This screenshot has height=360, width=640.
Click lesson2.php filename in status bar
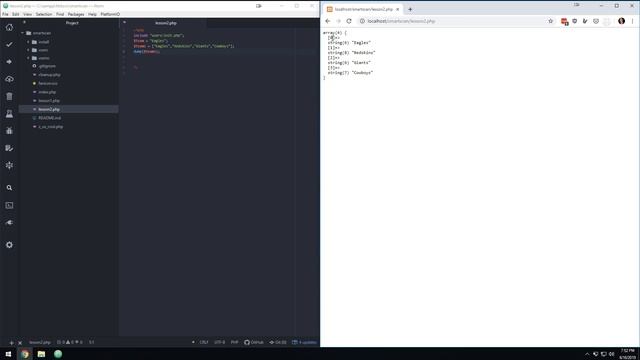[x=40, y=342]
